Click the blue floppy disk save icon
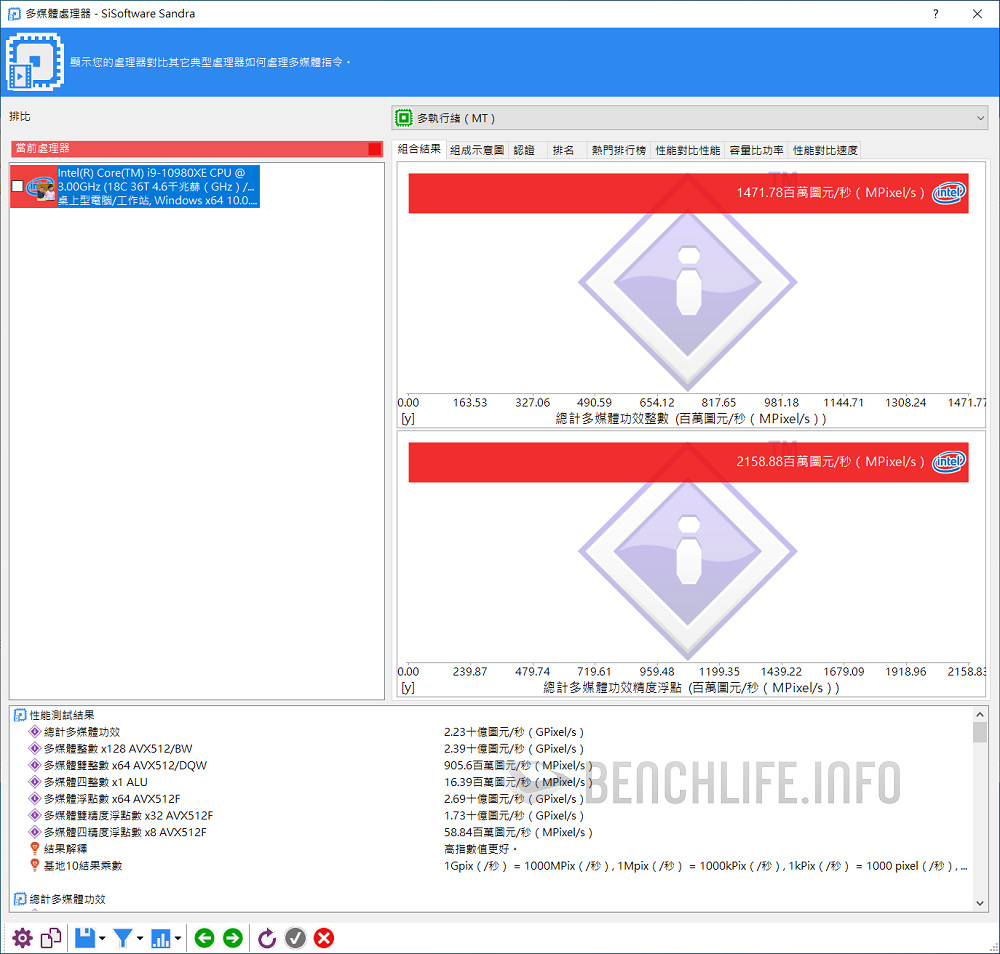 click(x=85, y=938)
